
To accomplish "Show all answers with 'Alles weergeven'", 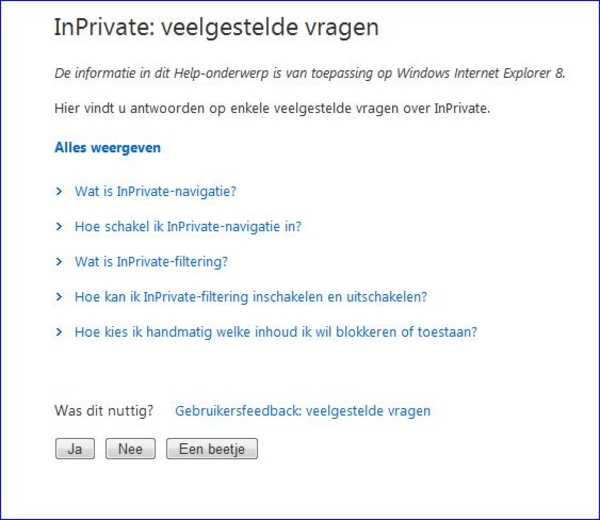I will [108, 148].
